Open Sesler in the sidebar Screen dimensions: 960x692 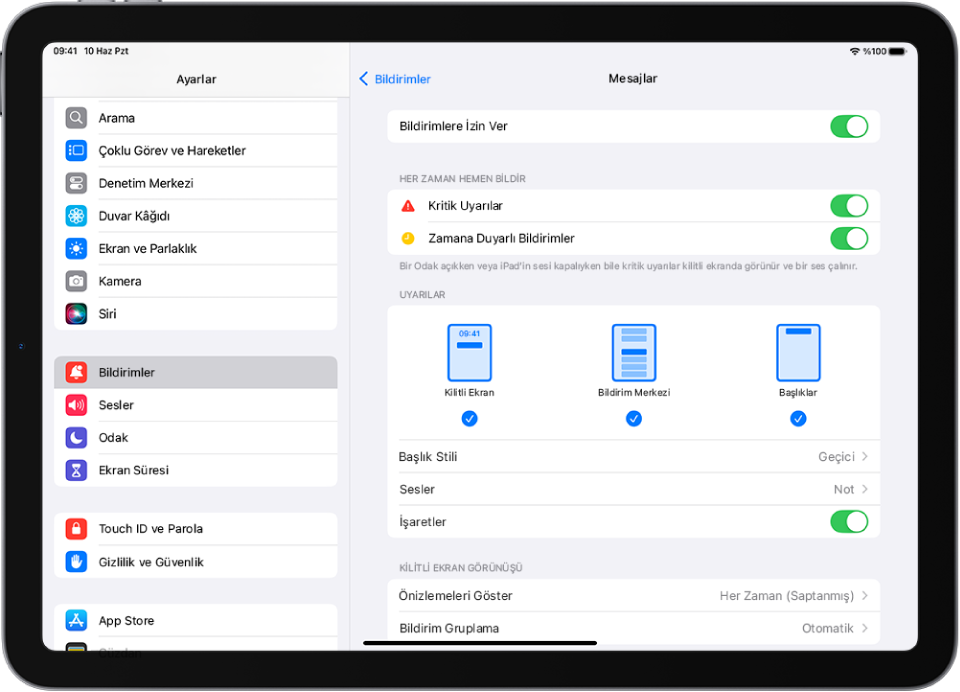click(x=195, y=405)
